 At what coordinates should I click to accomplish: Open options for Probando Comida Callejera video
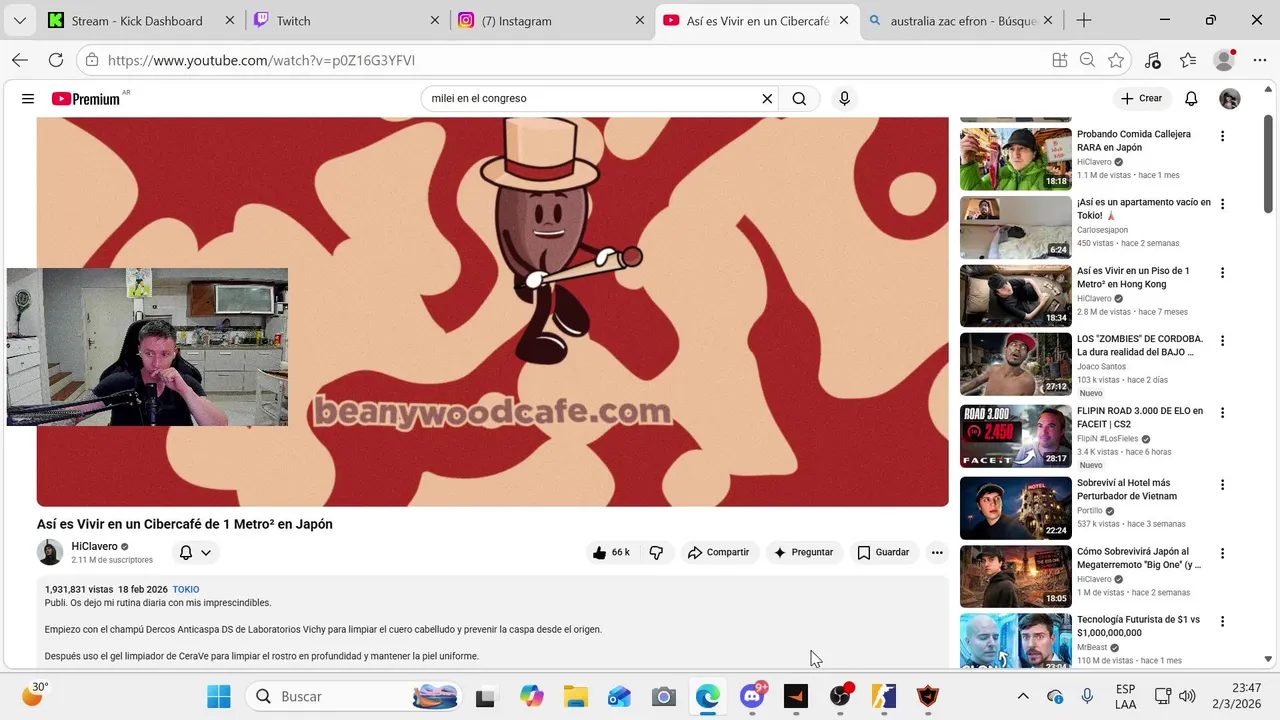(x=1222, y=136)
